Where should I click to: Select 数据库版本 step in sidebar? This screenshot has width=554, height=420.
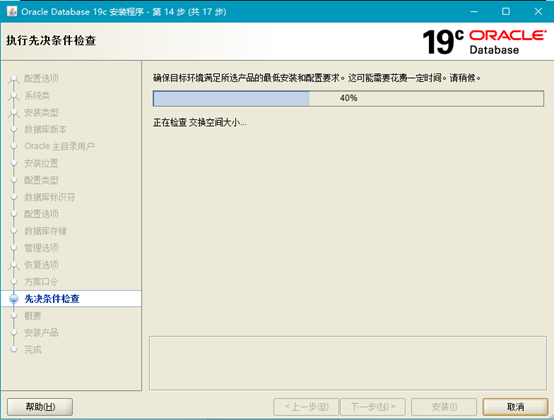[x=46, y=129]
